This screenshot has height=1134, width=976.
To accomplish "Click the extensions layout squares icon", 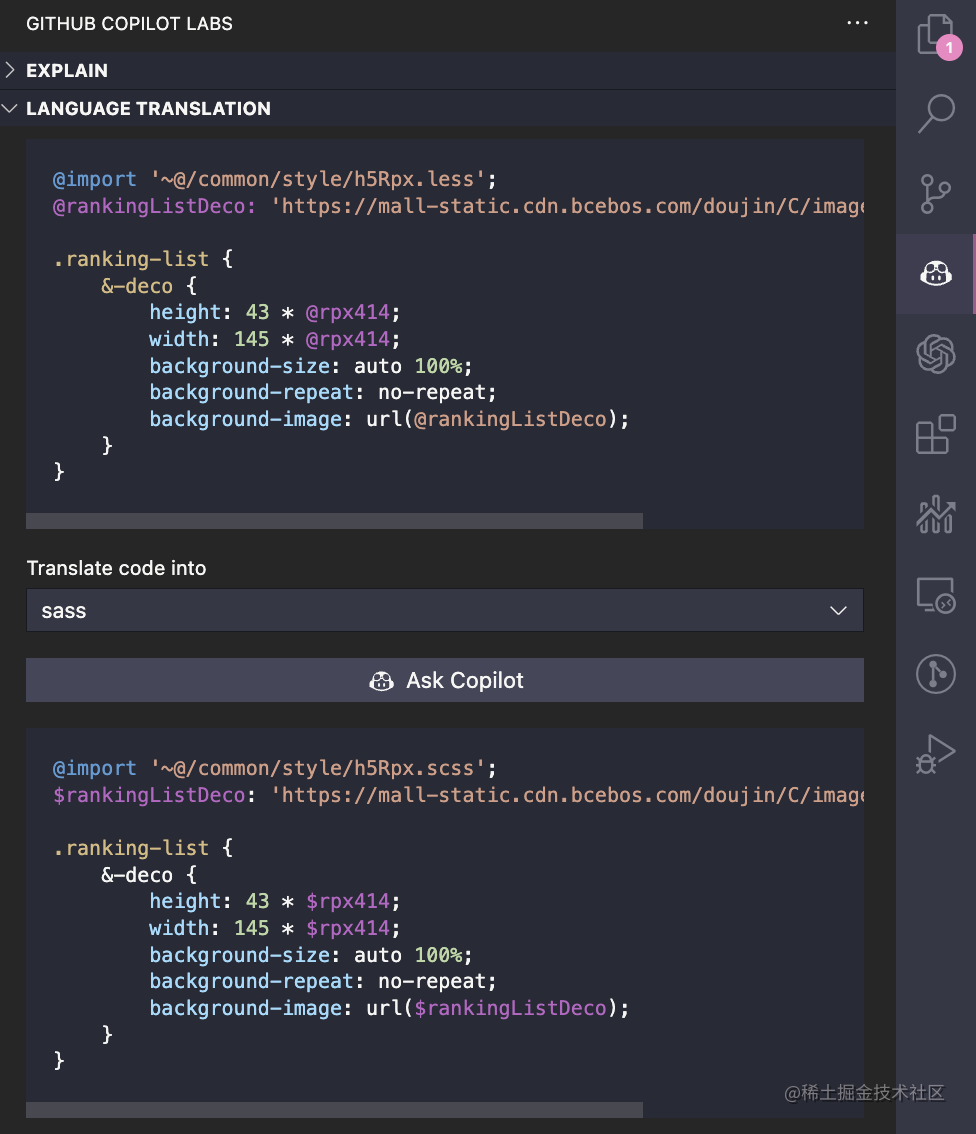I will 934,433.
